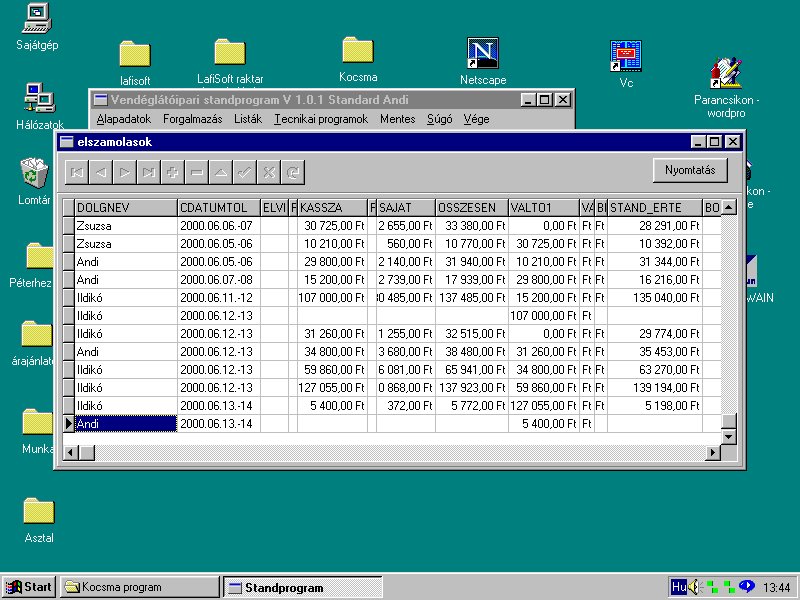
Task: Switch to Kocsma program in the taskbar
Action: pyautogui.click(x=139, y=587)
